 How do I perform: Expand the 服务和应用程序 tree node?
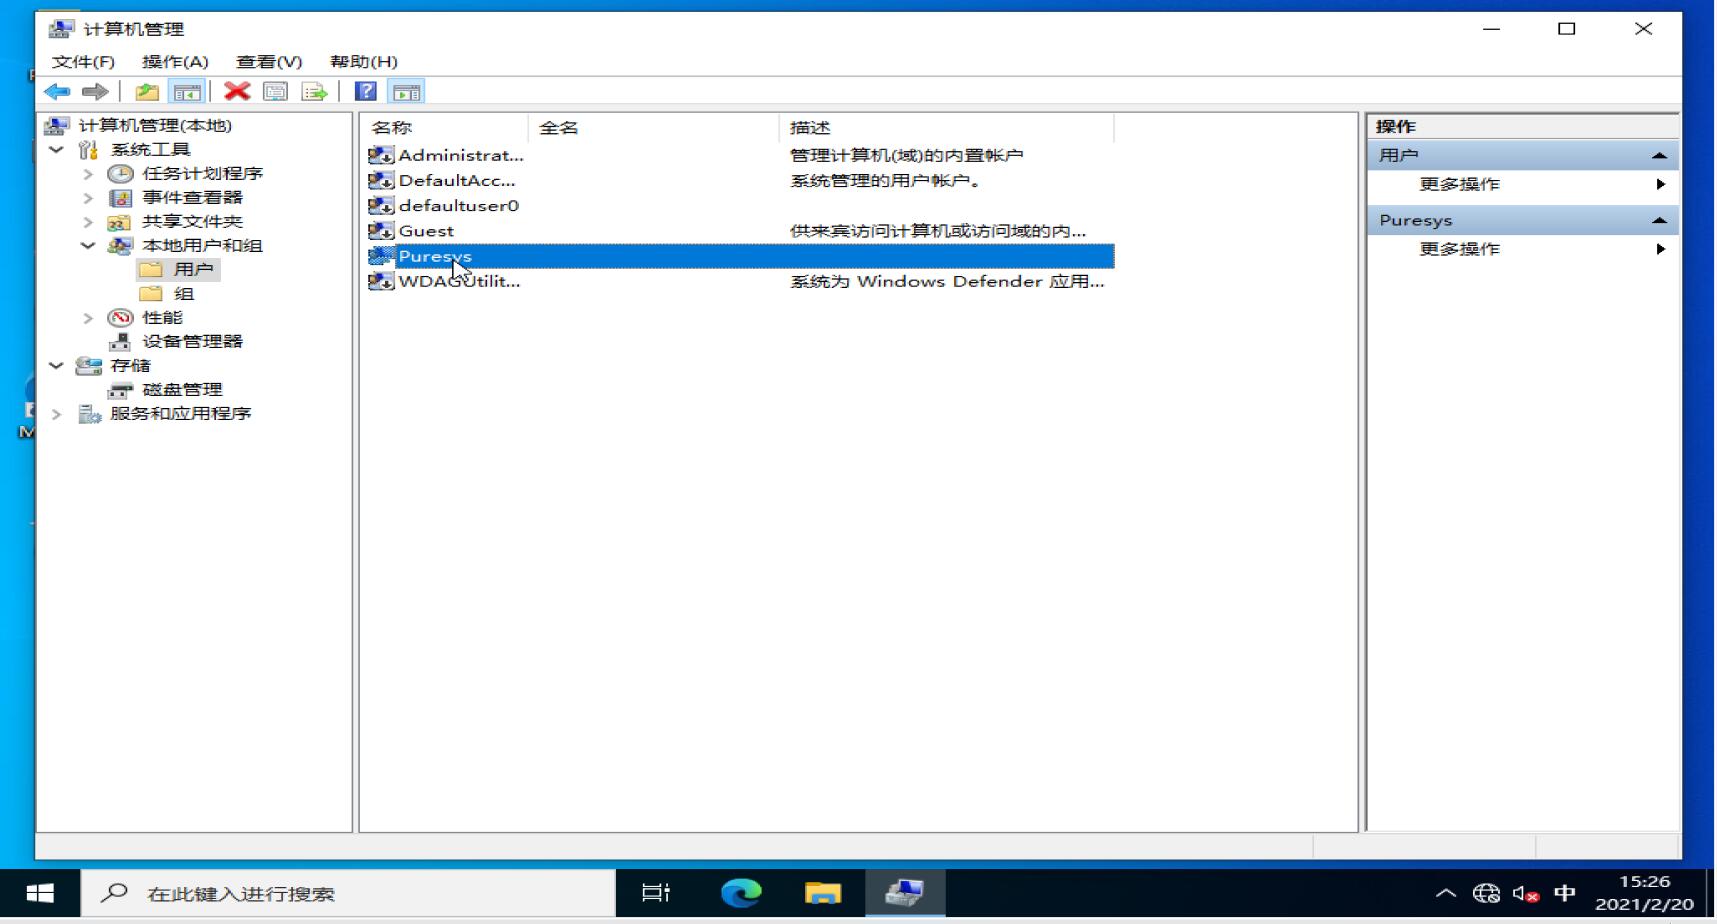tap(57, 413)
